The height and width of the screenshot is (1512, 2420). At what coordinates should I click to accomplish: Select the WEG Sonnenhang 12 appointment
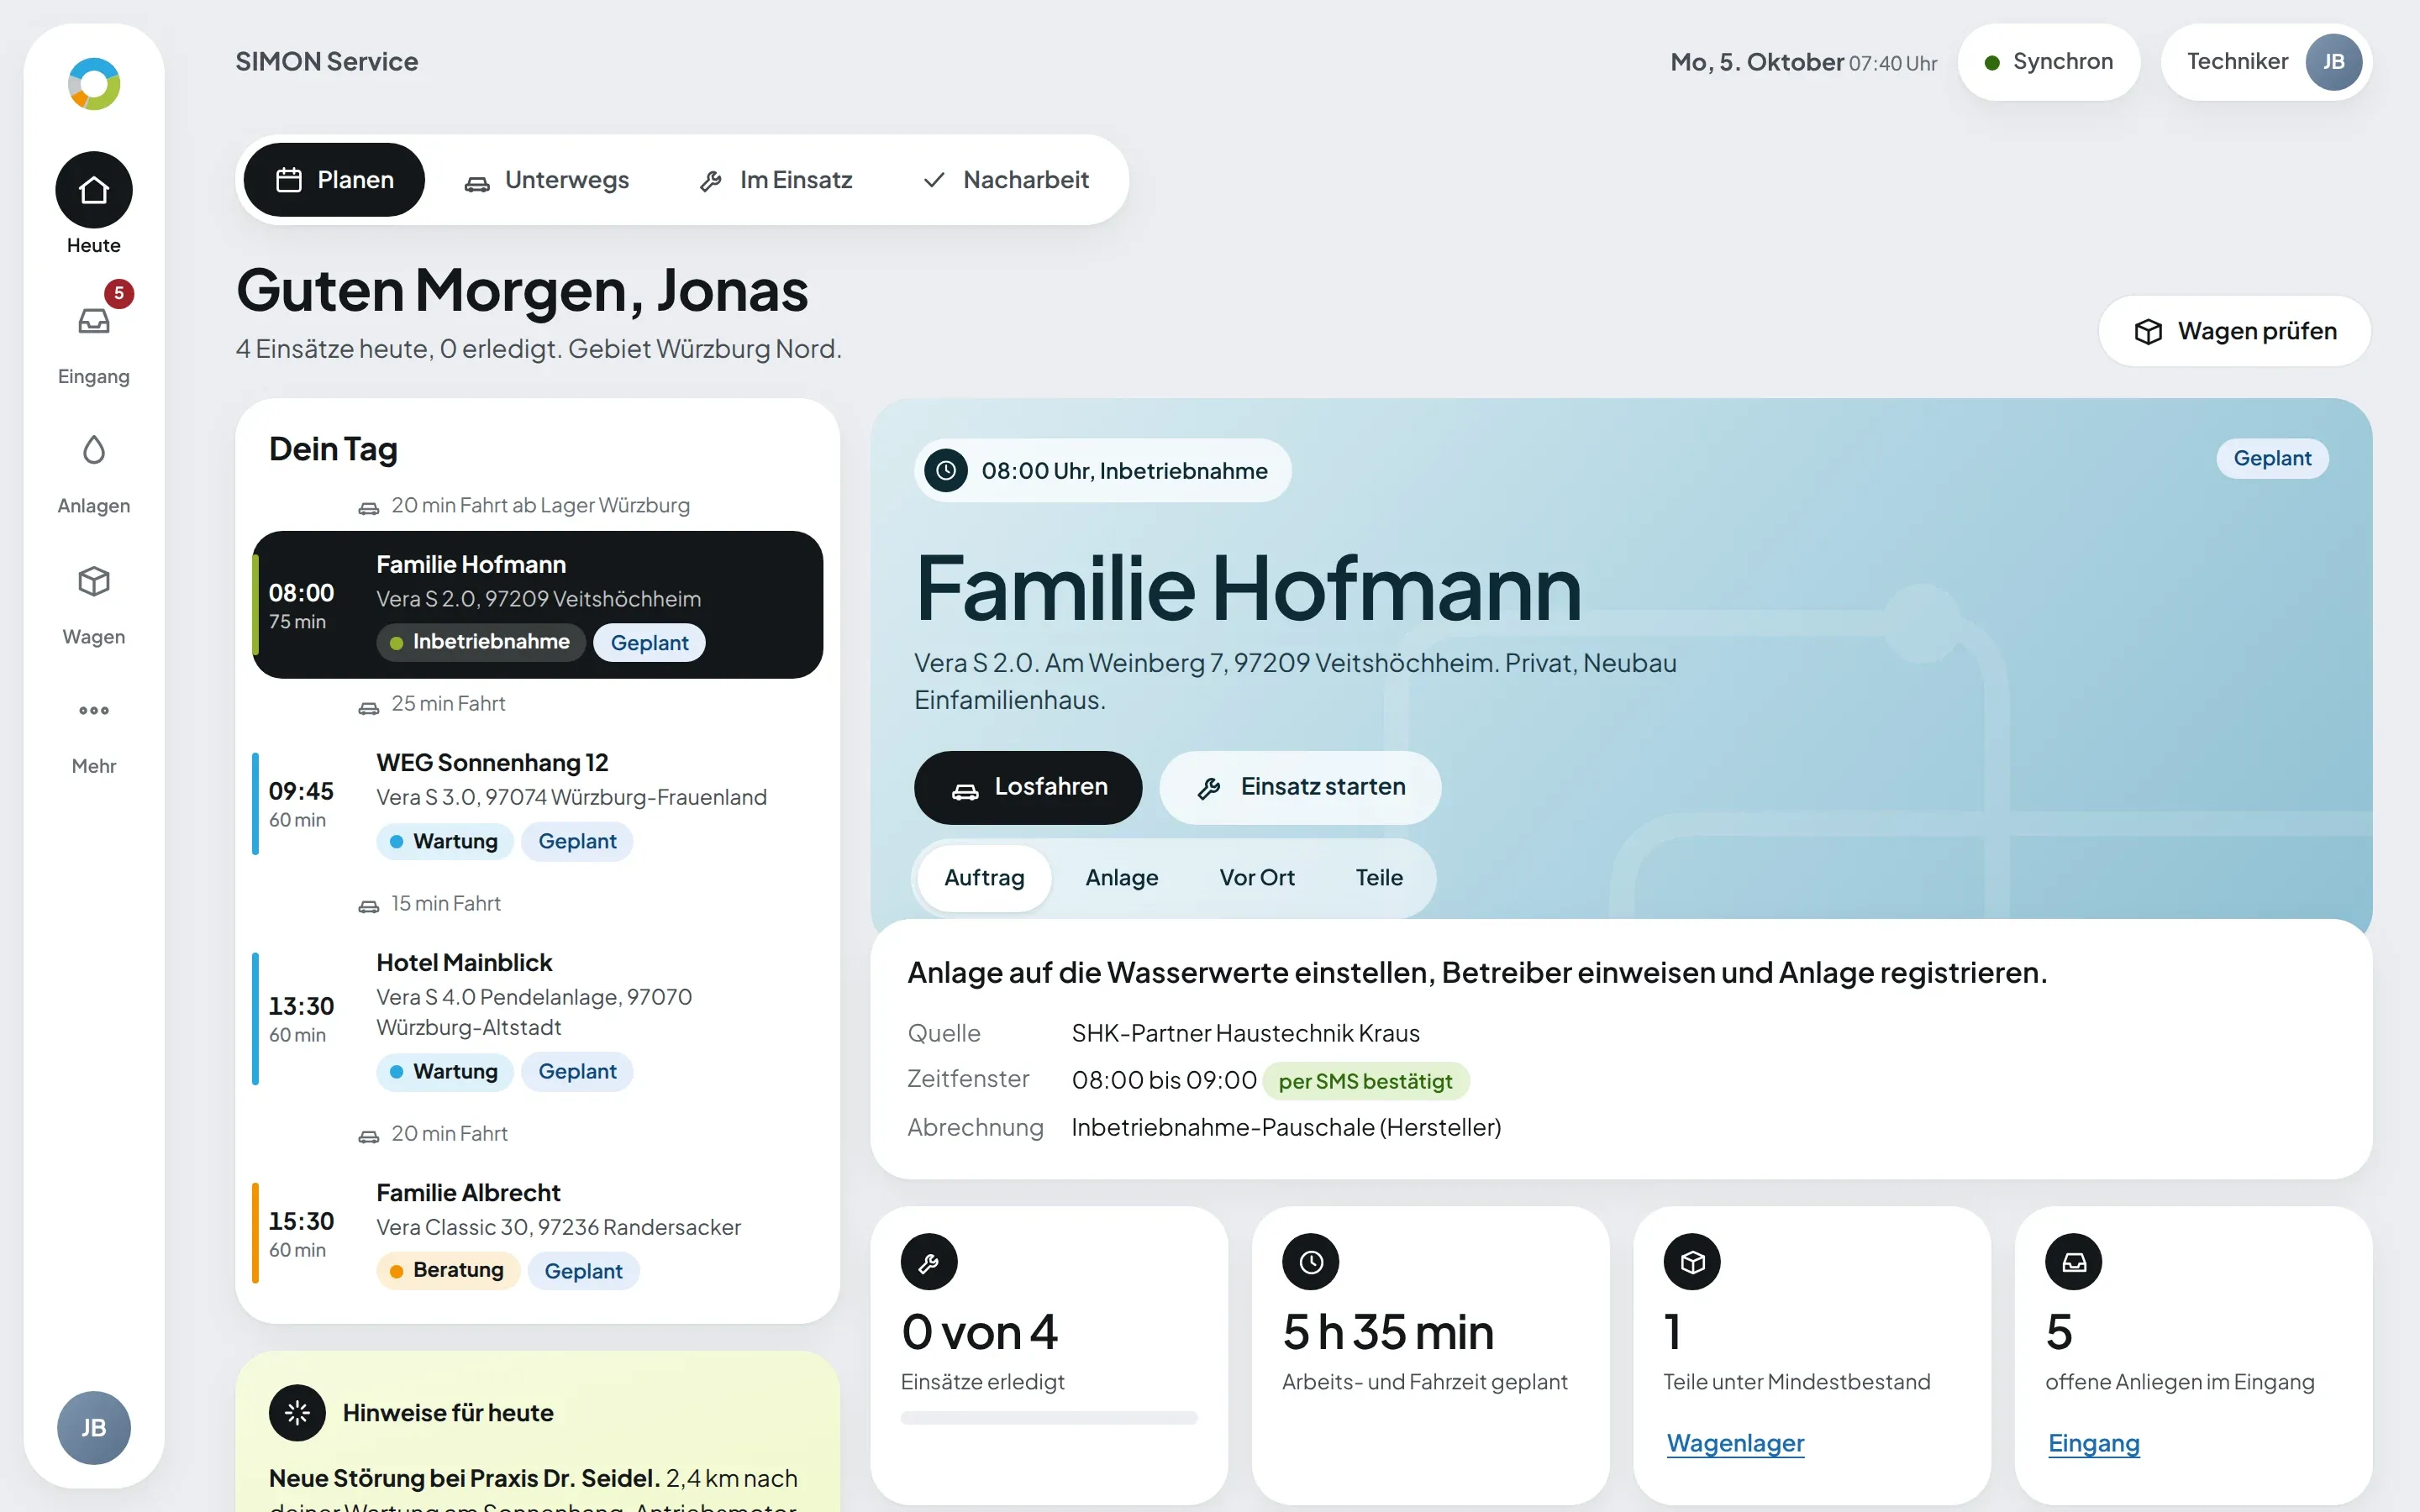[537, 804]
